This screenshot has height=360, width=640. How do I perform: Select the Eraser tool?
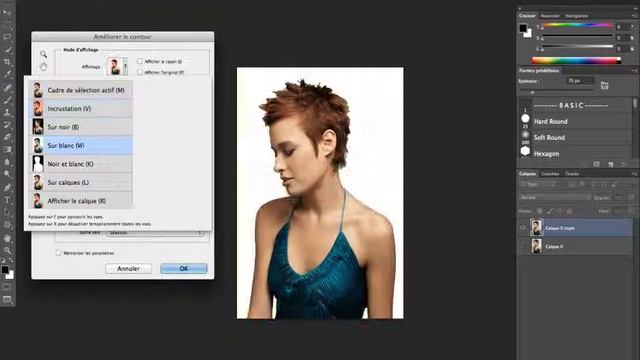coord(7,137)
